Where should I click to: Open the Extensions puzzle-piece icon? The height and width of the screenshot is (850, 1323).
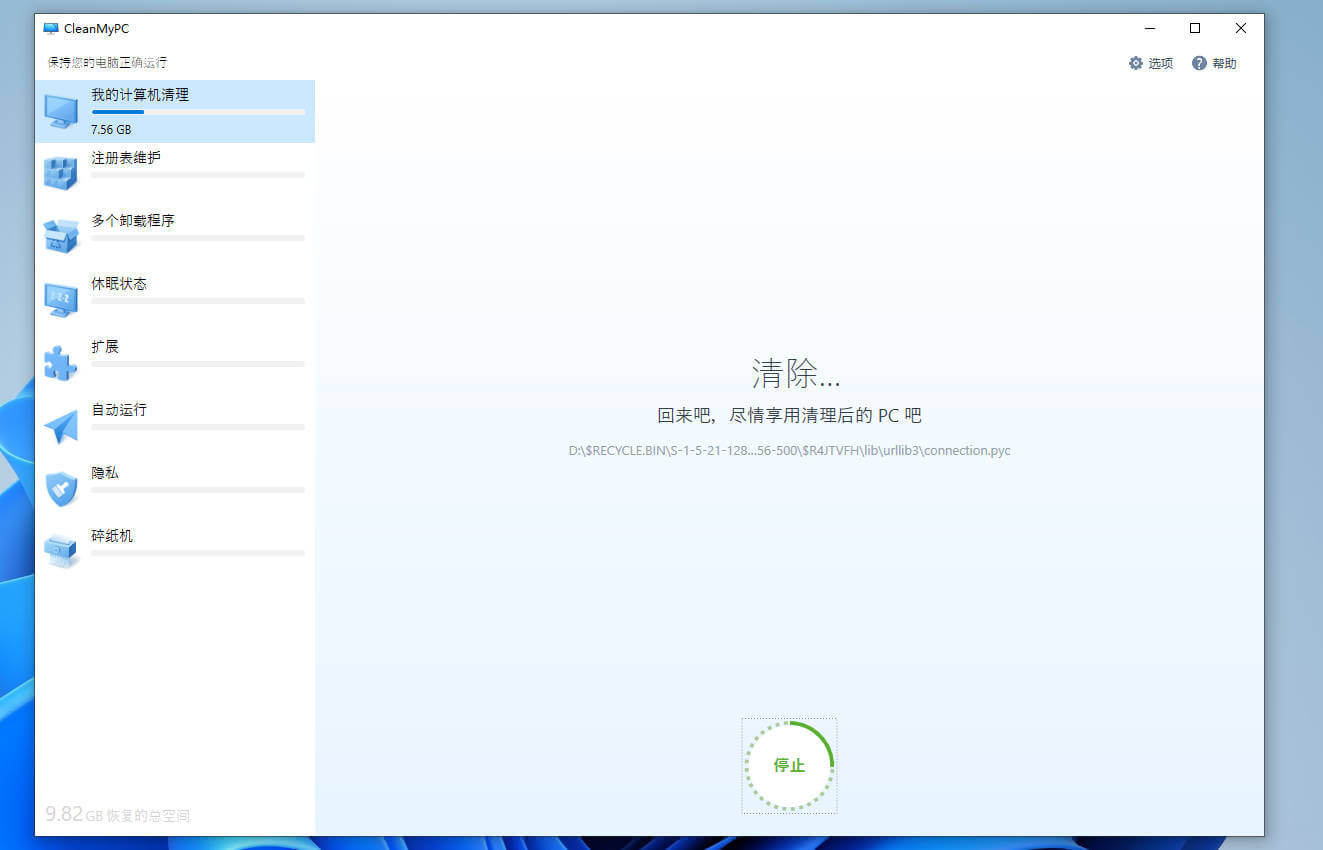61,361
